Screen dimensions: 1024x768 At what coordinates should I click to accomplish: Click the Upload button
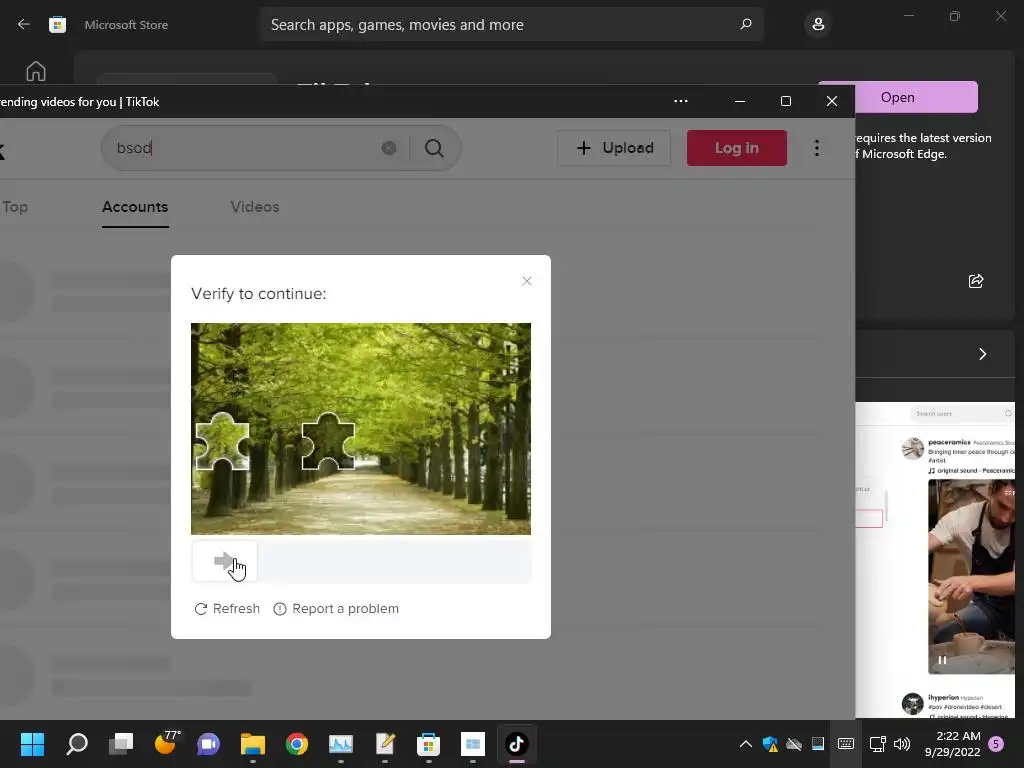click(614, 148)
